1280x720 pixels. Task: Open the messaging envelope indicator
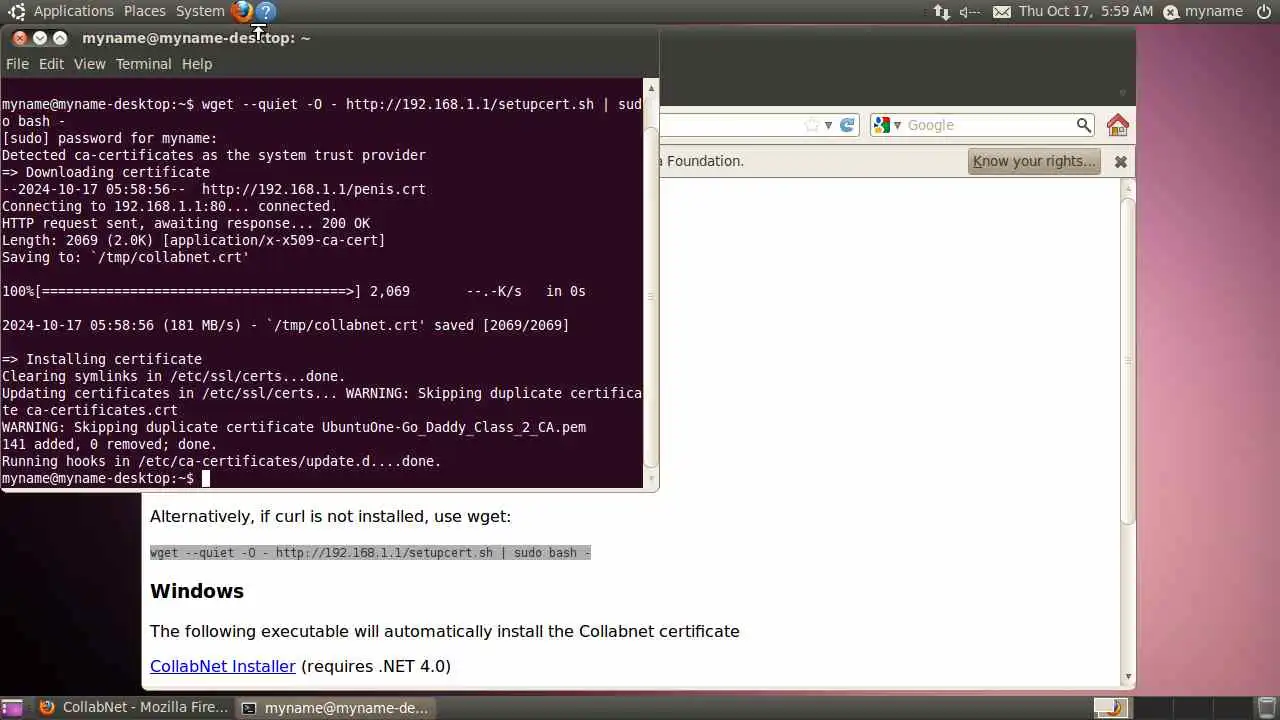click(1002, 11)
